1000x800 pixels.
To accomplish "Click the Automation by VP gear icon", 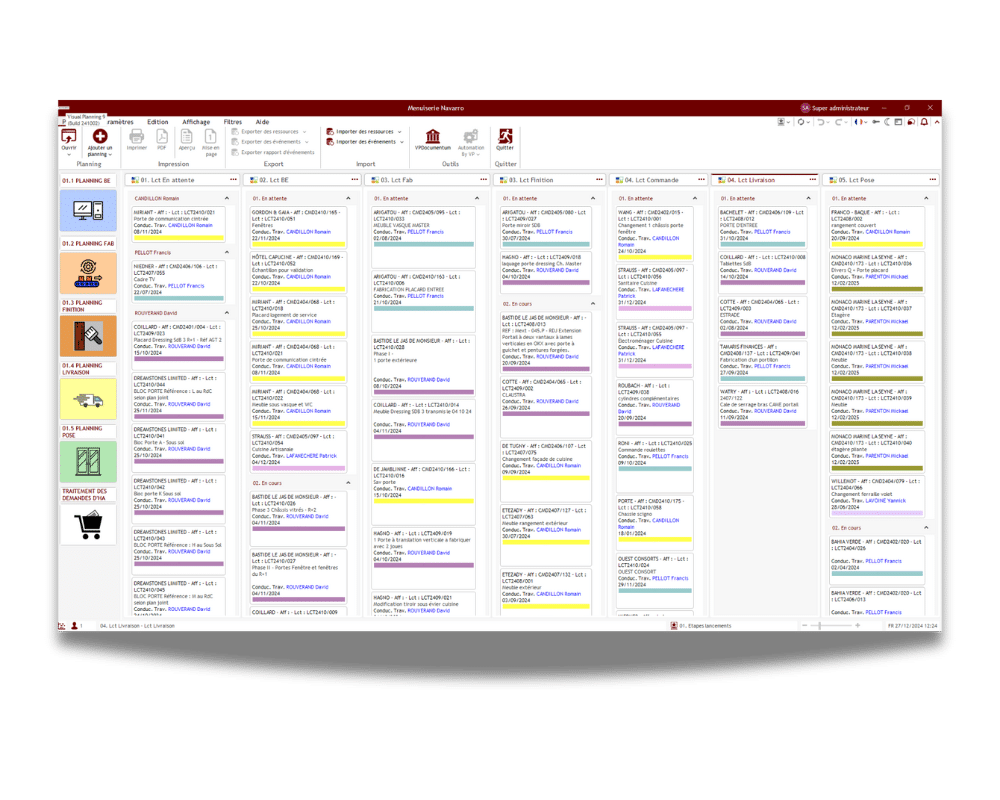I will (471, 136).
